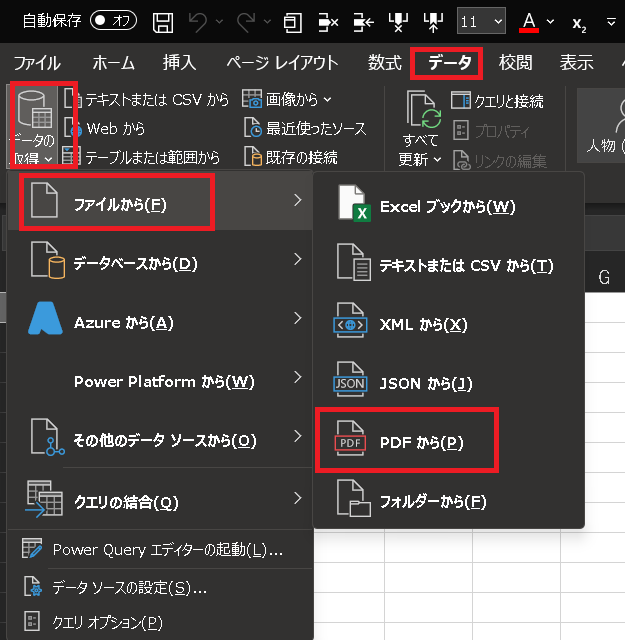Screen dimensions: 634x640
Task: Click the print preview page icon
Action: 292,22
